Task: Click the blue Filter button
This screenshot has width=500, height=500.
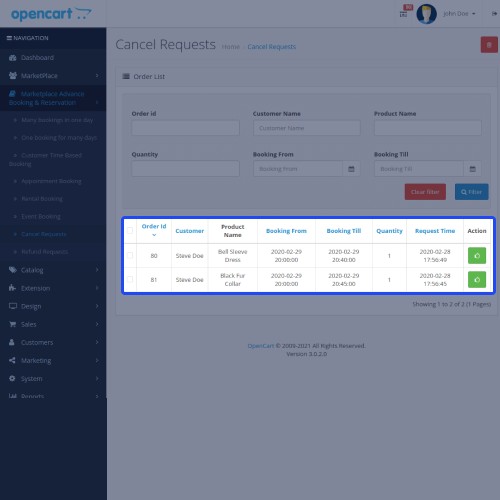Action: pyautogui.click(x=471, y=192)
